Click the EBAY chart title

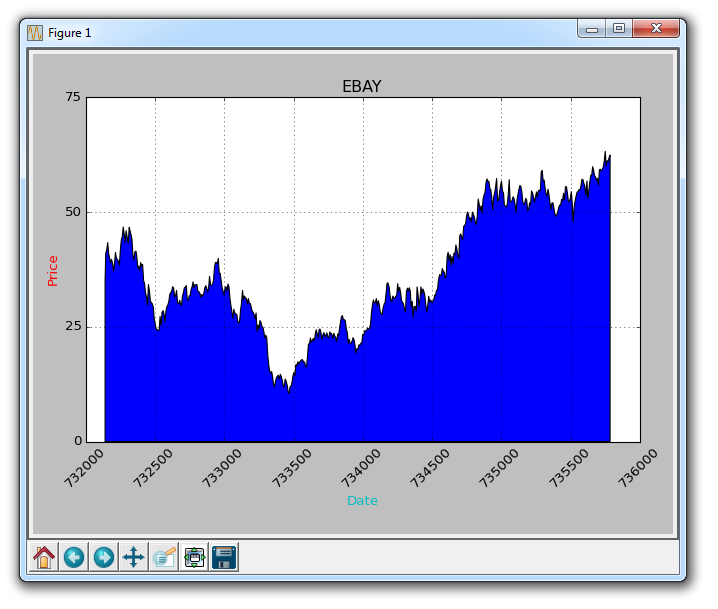[x=362, y=87]
